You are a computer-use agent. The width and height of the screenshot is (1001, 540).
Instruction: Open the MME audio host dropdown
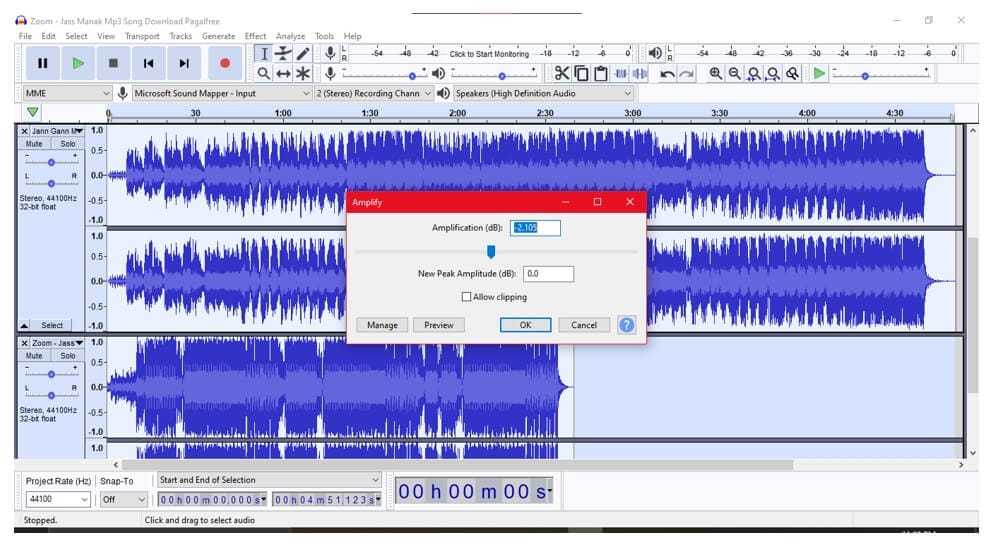[x=66, y=93]
